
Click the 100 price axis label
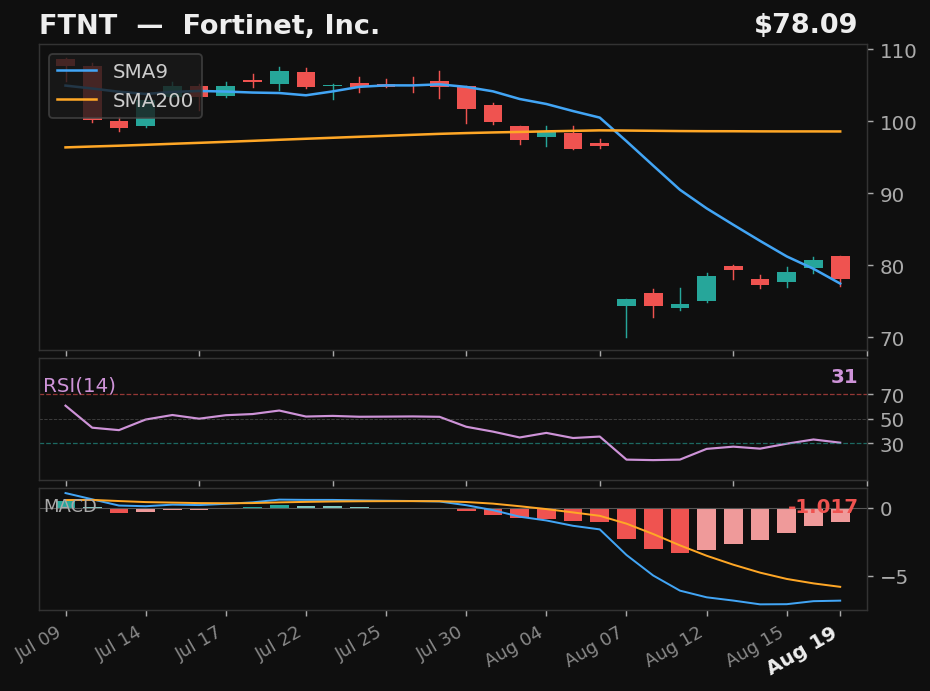click(x=898, y=123)
